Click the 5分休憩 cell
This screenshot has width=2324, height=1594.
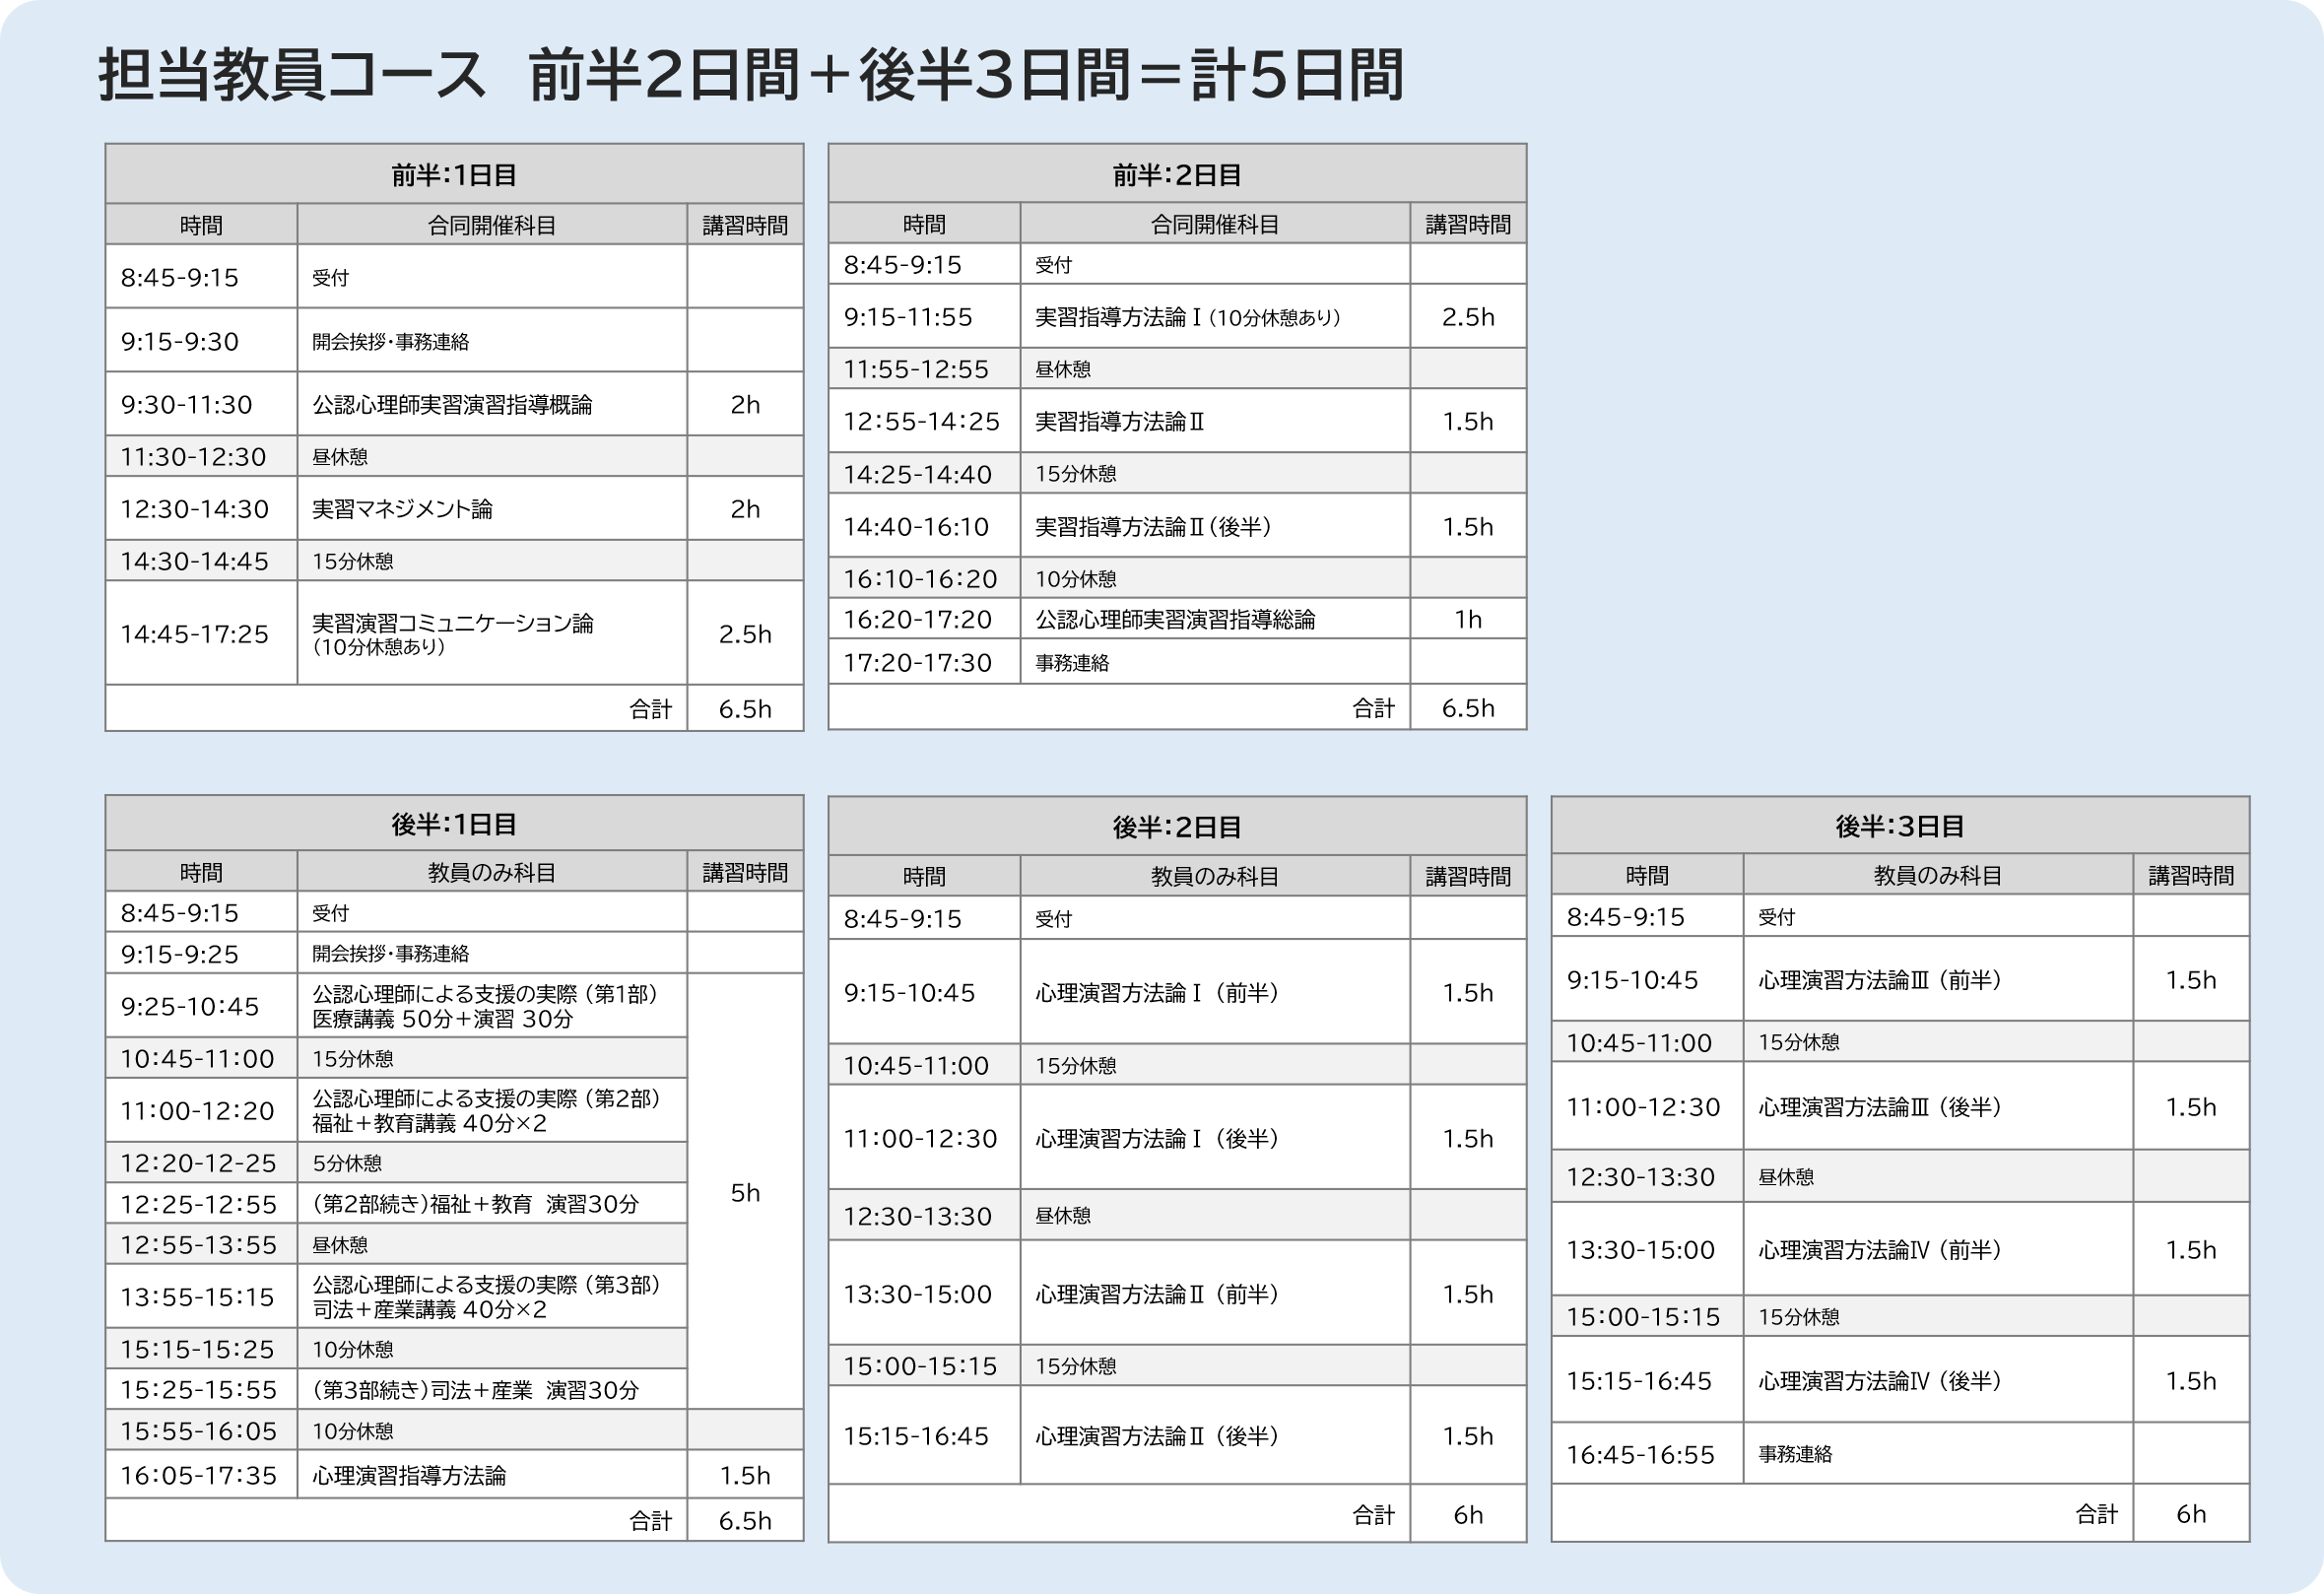click(492, 1162)
